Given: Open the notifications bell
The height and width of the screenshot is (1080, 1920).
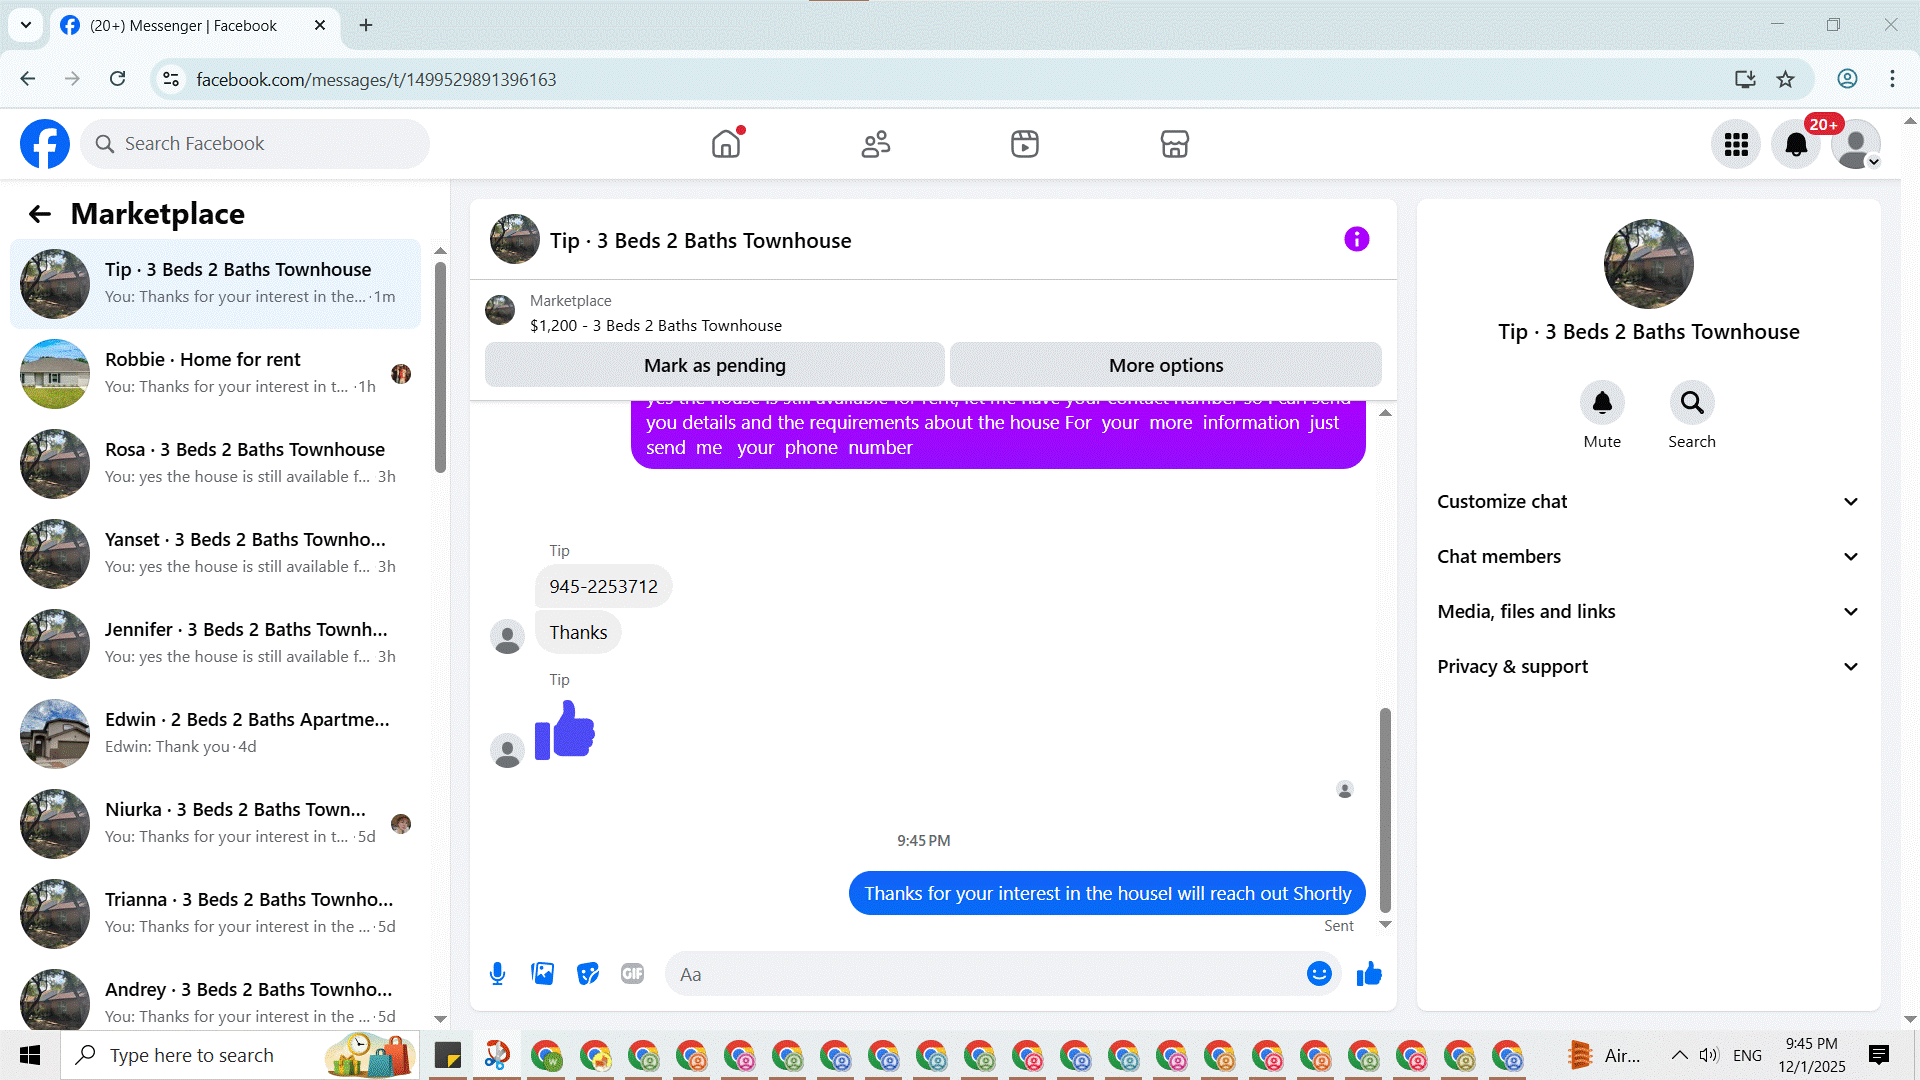Looking at the screenshot, I should tap(1796, 145).
